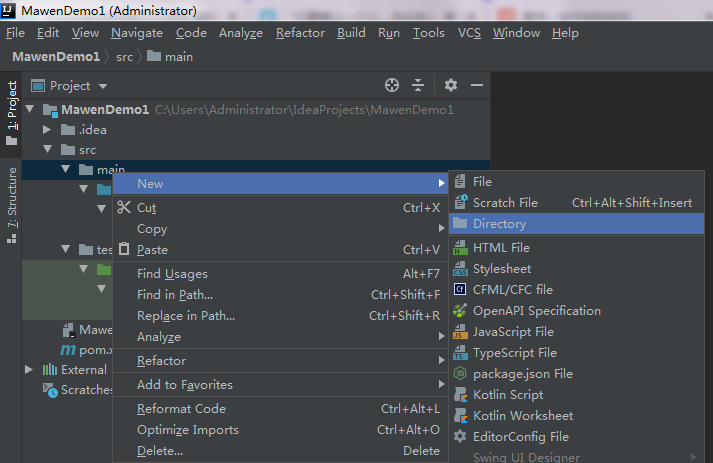Image resolution: width=713 pixels, height=463 pixels.
Task: Click the EditorConfig File gear icon
Action: point(460,437)
